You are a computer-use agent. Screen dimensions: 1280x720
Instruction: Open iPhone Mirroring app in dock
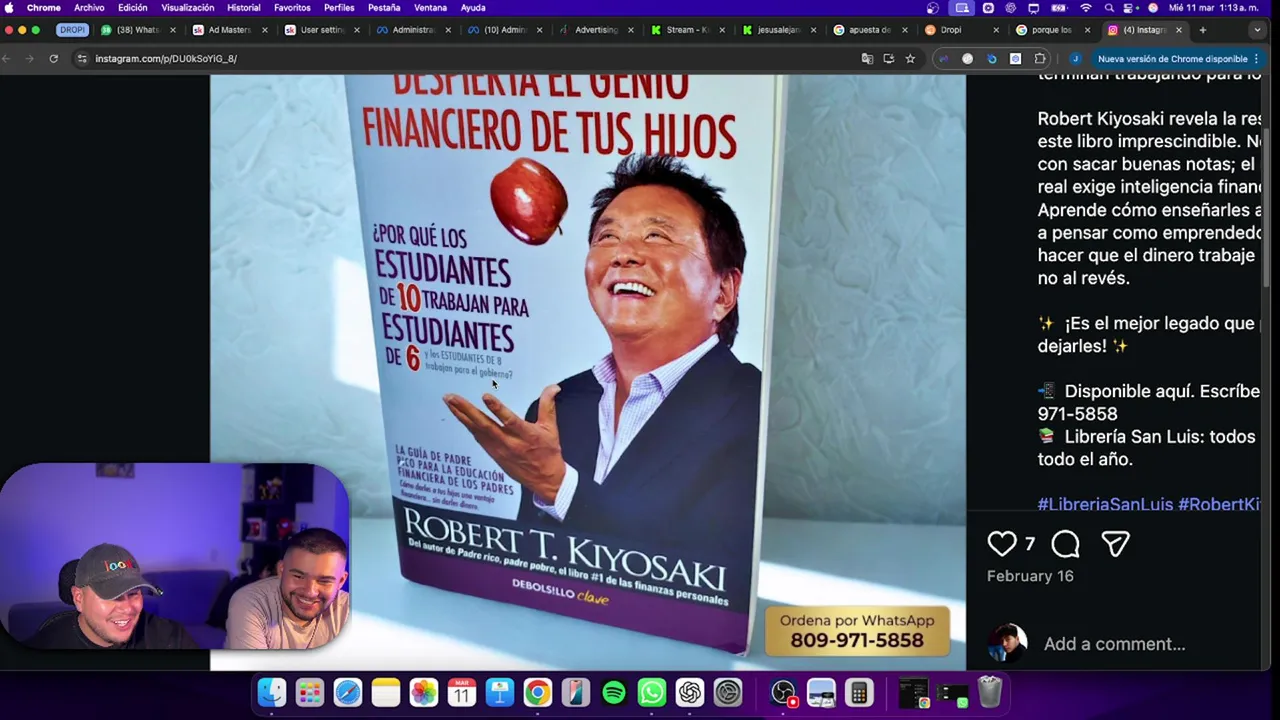coord(576,692)
